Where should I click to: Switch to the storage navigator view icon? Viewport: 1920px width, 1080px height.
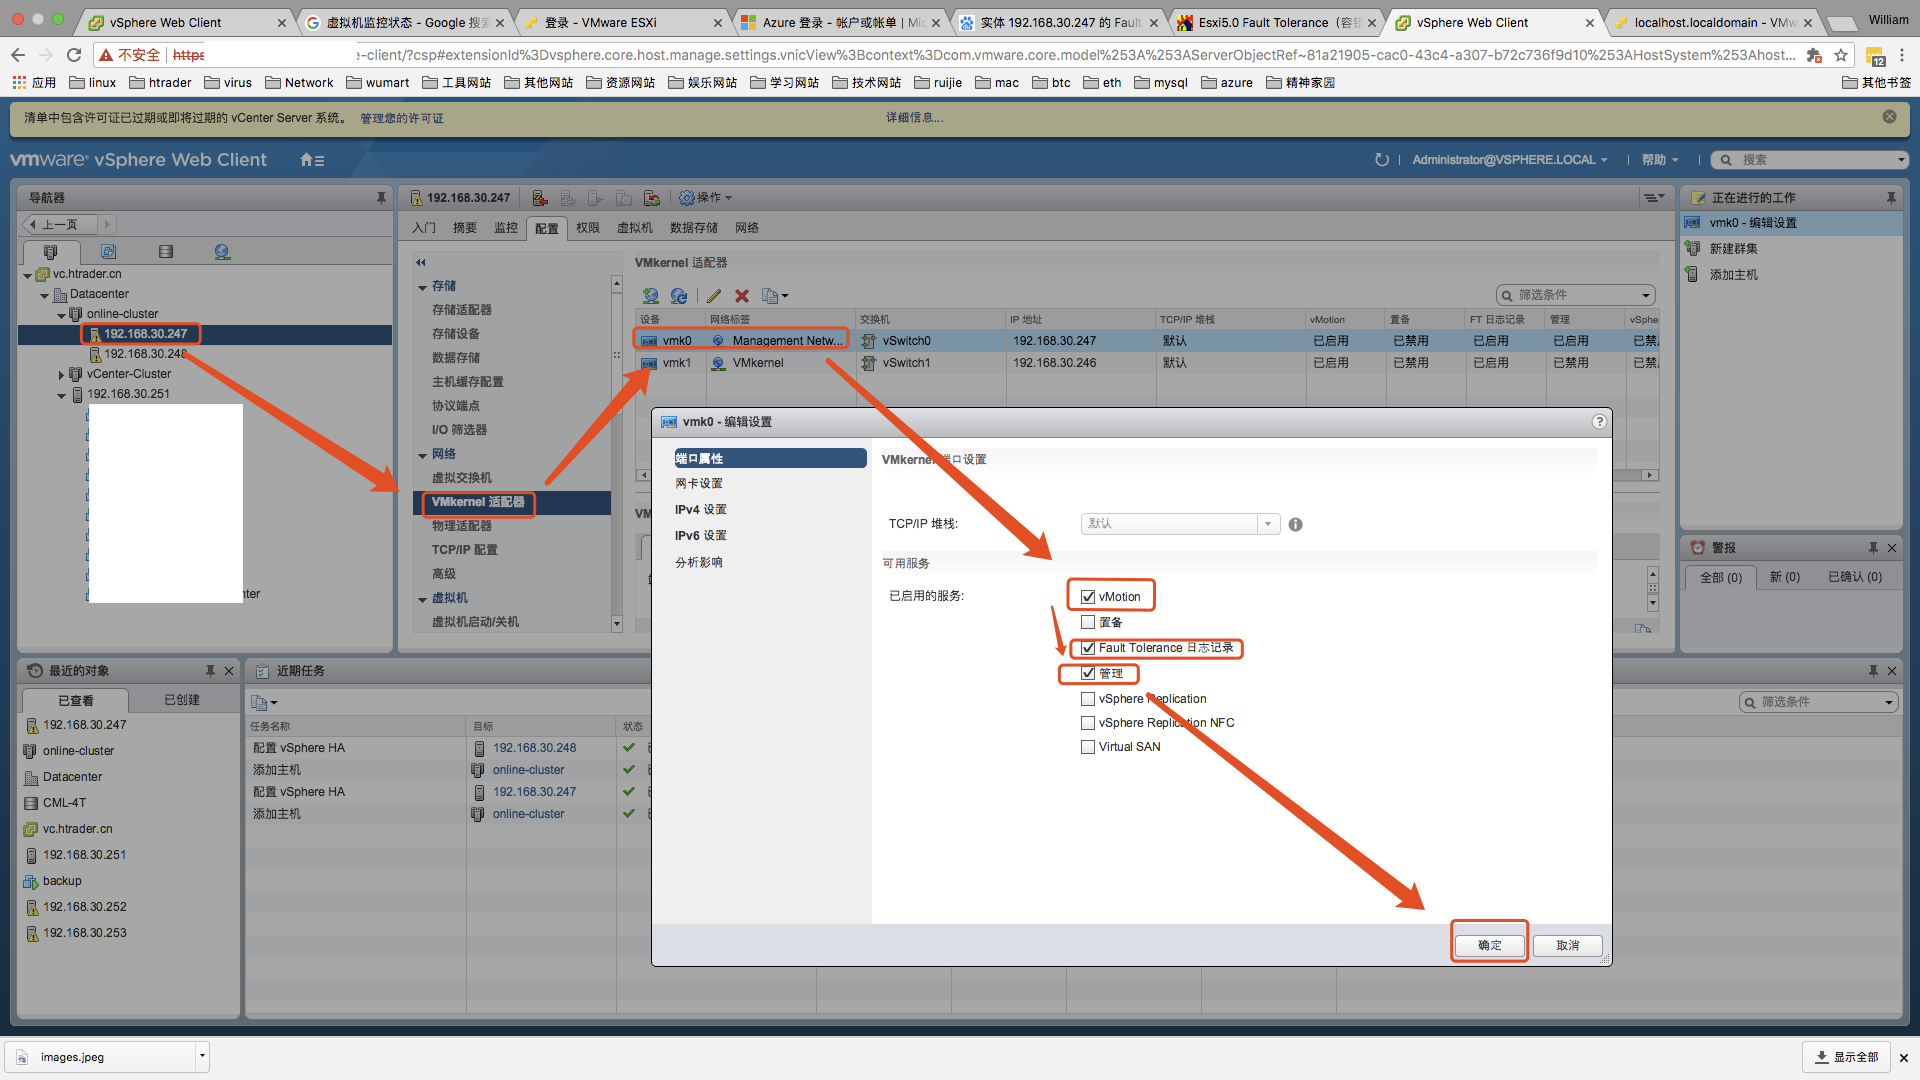[x=166, y=252]
